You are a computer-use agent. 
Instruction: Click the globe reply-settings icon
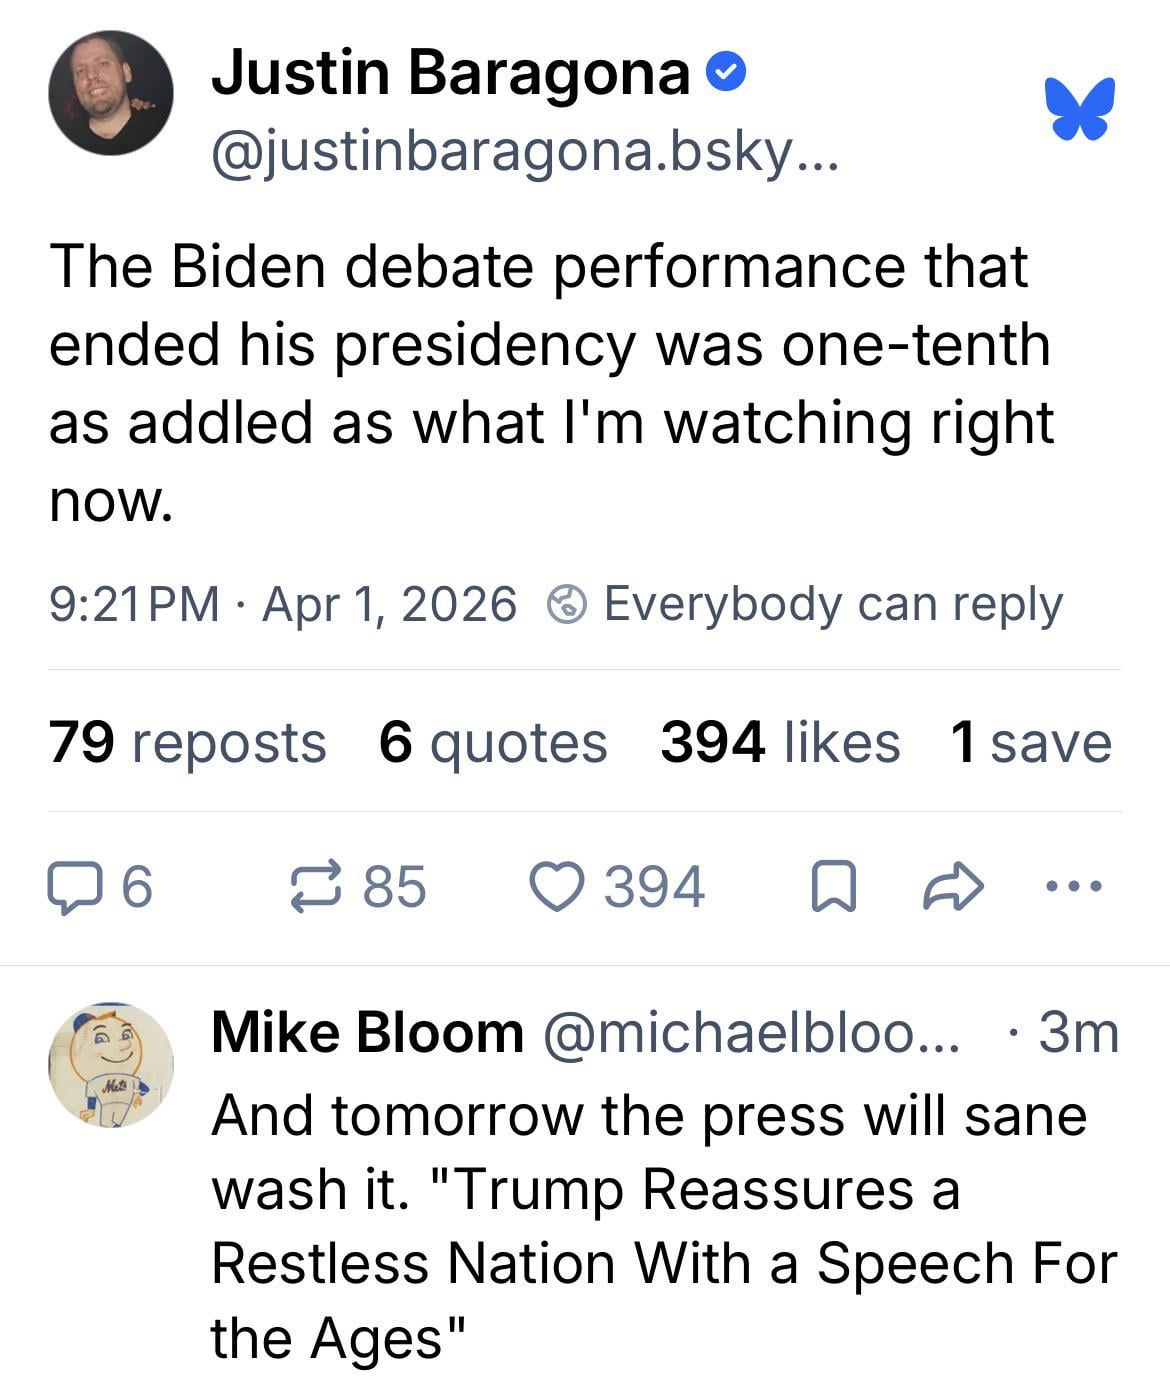click(567, 604)
